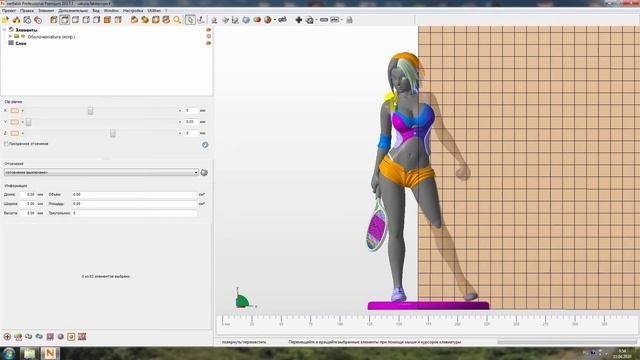Screen dimensions: 640x360
Task: Click the first zoom icon after view cubes
Action: pyautogui.click(x=134, y=20)
